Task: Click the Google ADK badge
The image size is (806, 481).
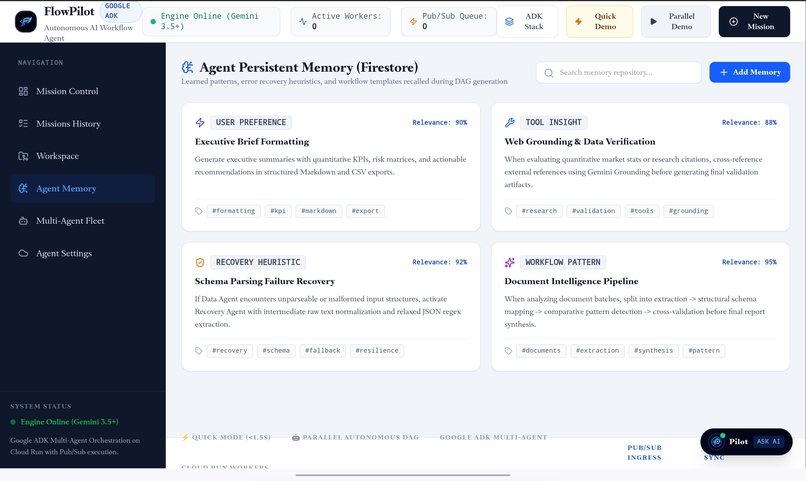Action: pos(119,11)
